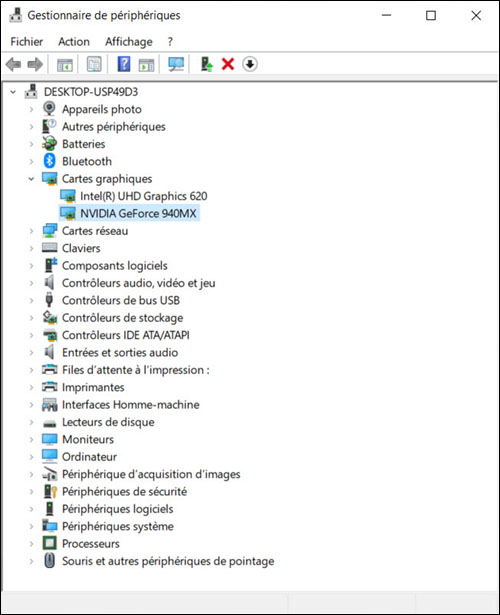Click the speaker icon beside Entrées et sorties audio
Viewport: 500px width, 615px height.
49,352
